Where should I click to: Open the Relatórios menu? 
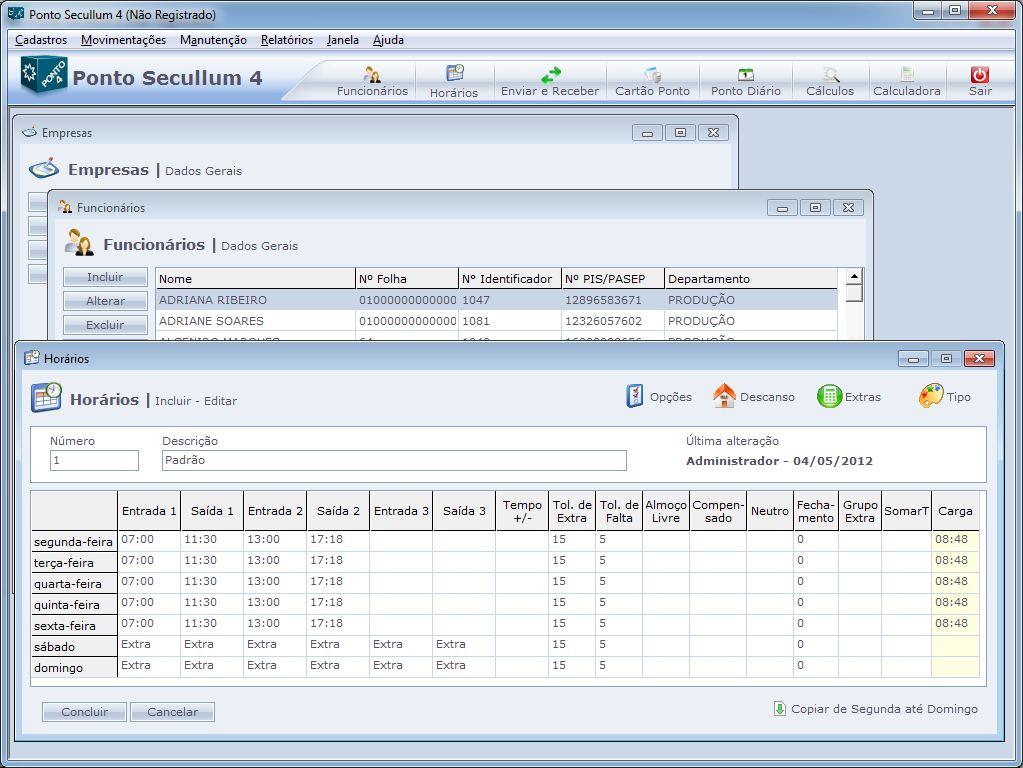click(286, 40)
